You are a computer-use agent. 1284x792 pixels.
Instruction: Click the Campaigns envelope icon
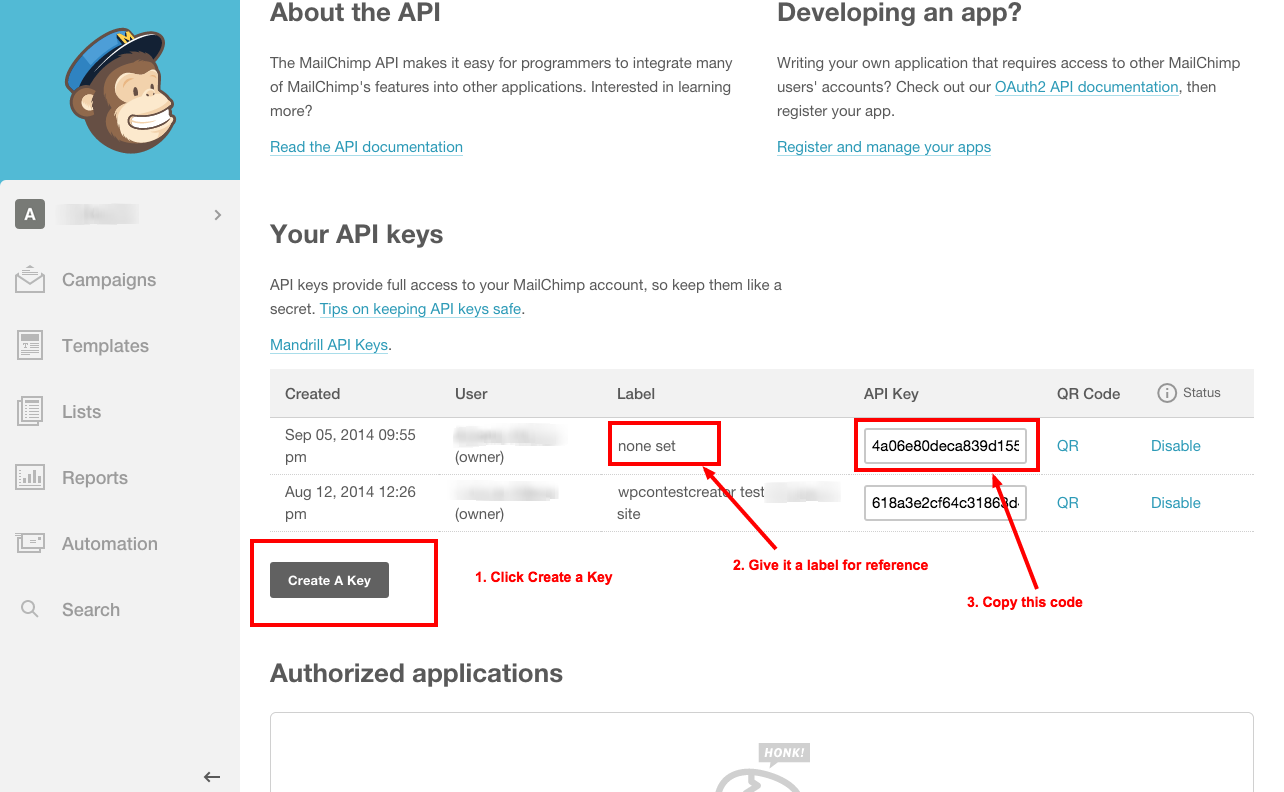click(x=30, y=280)
